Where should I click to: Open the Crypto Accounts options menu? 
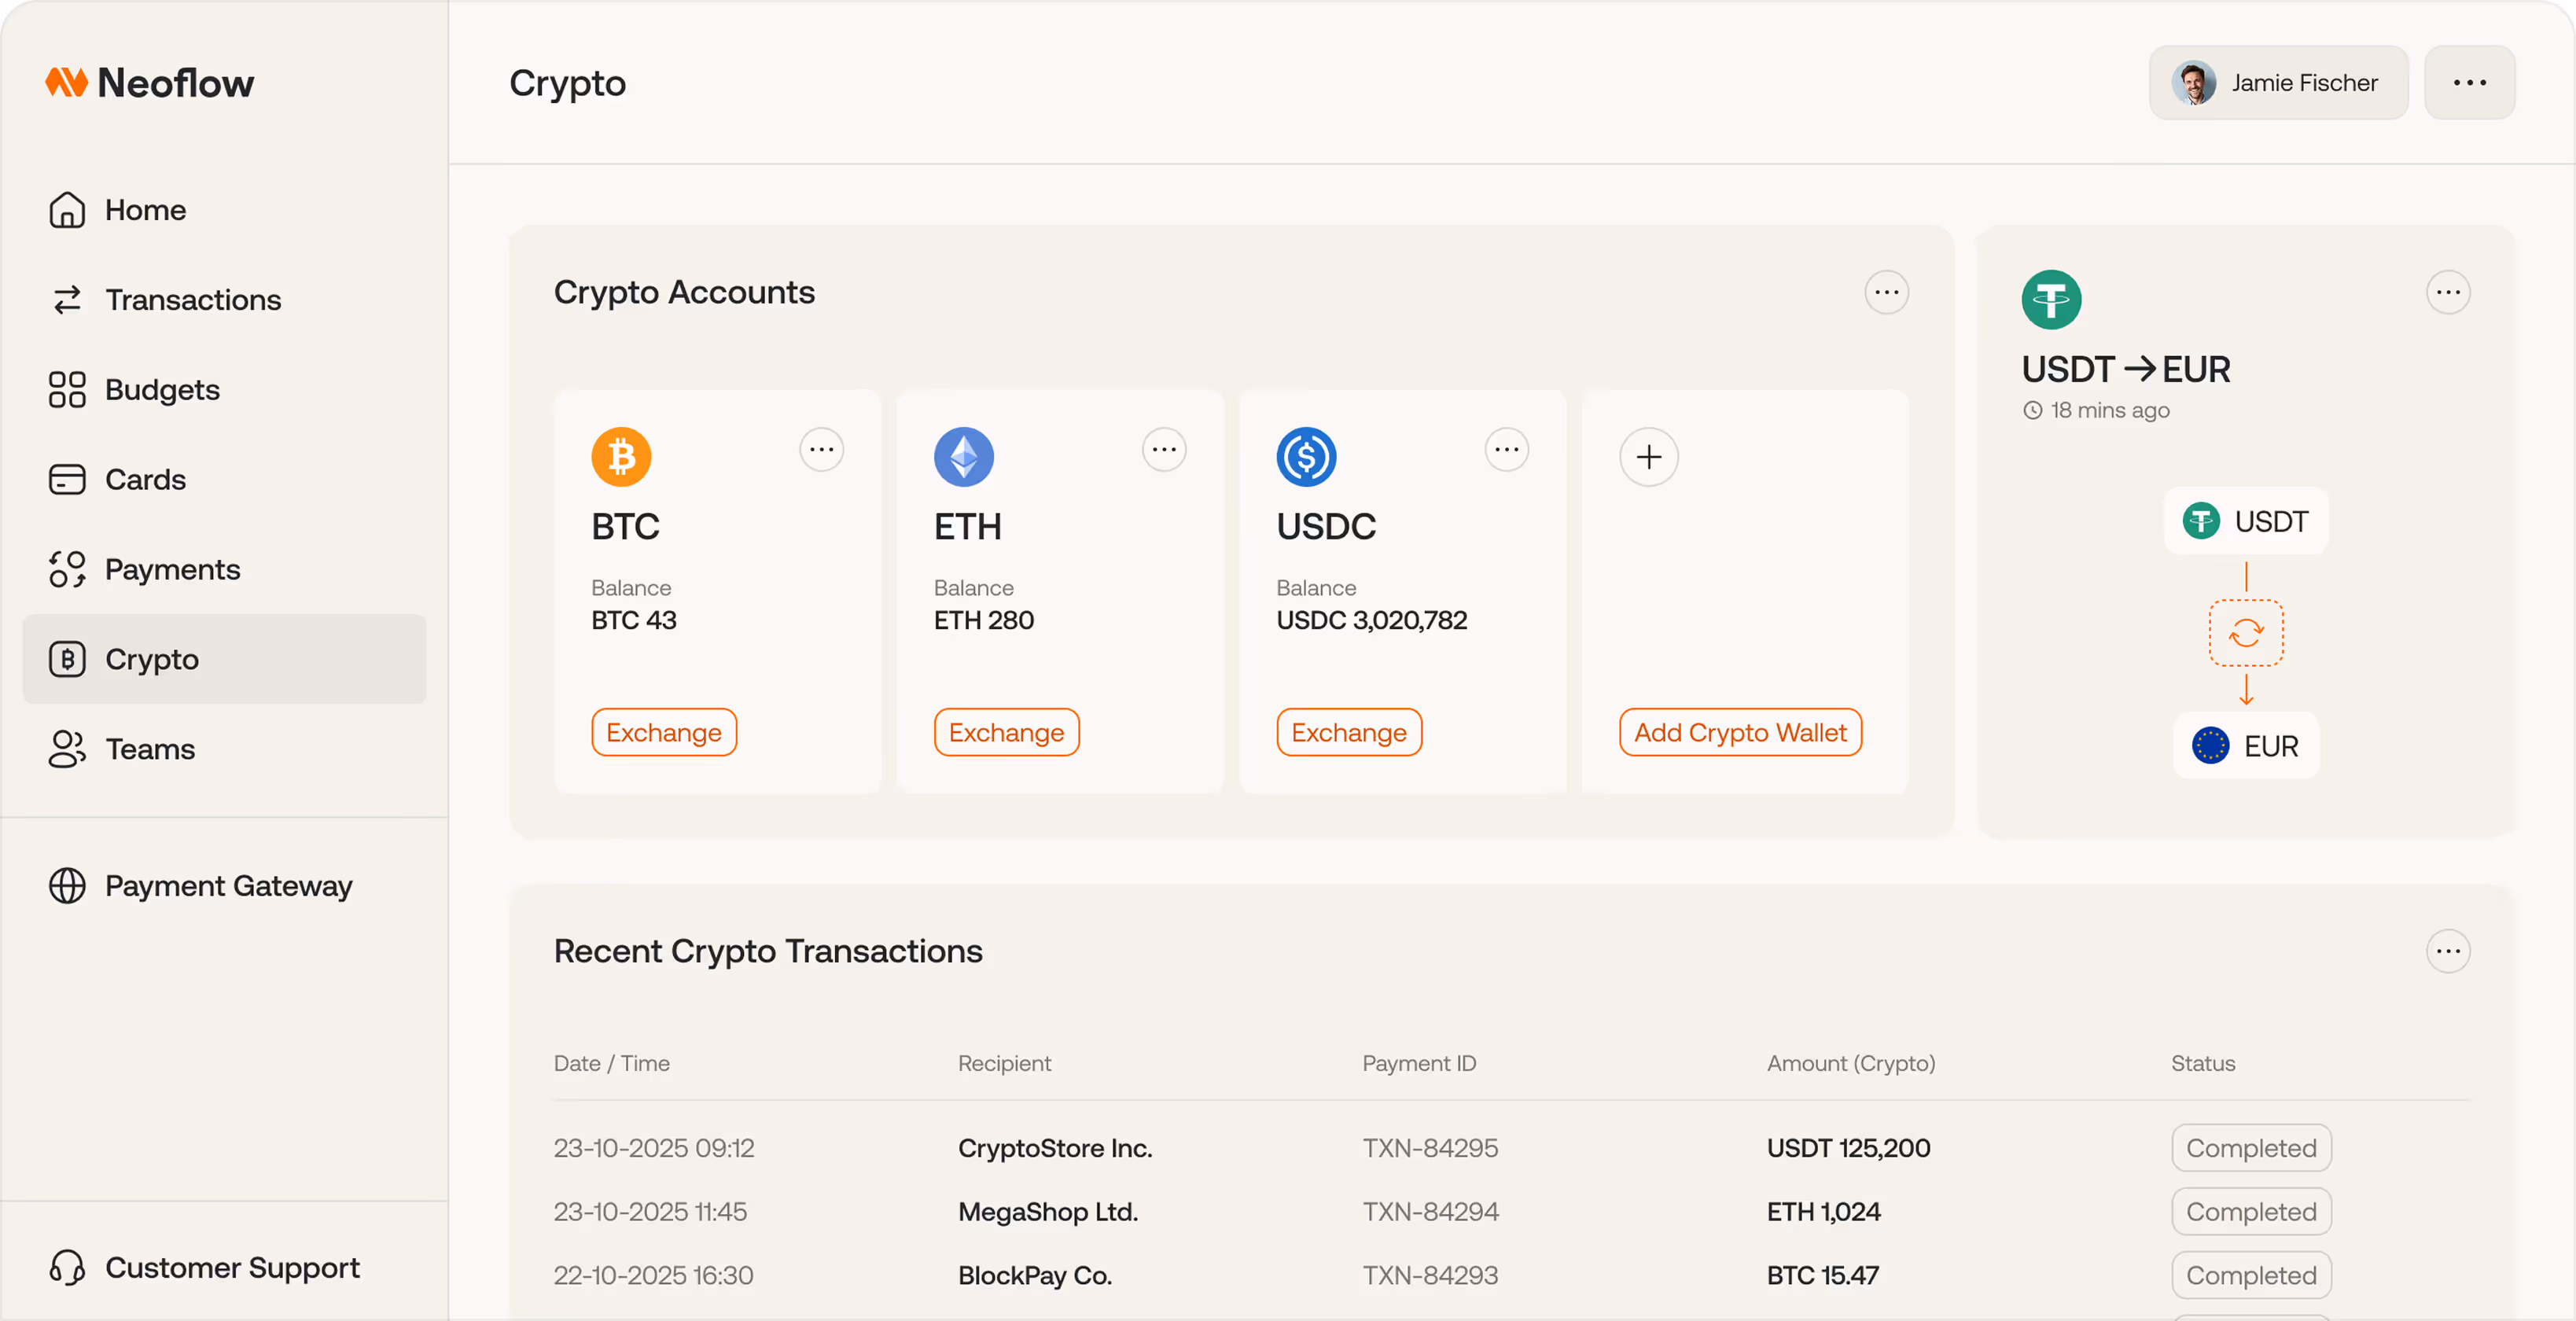1887,291
